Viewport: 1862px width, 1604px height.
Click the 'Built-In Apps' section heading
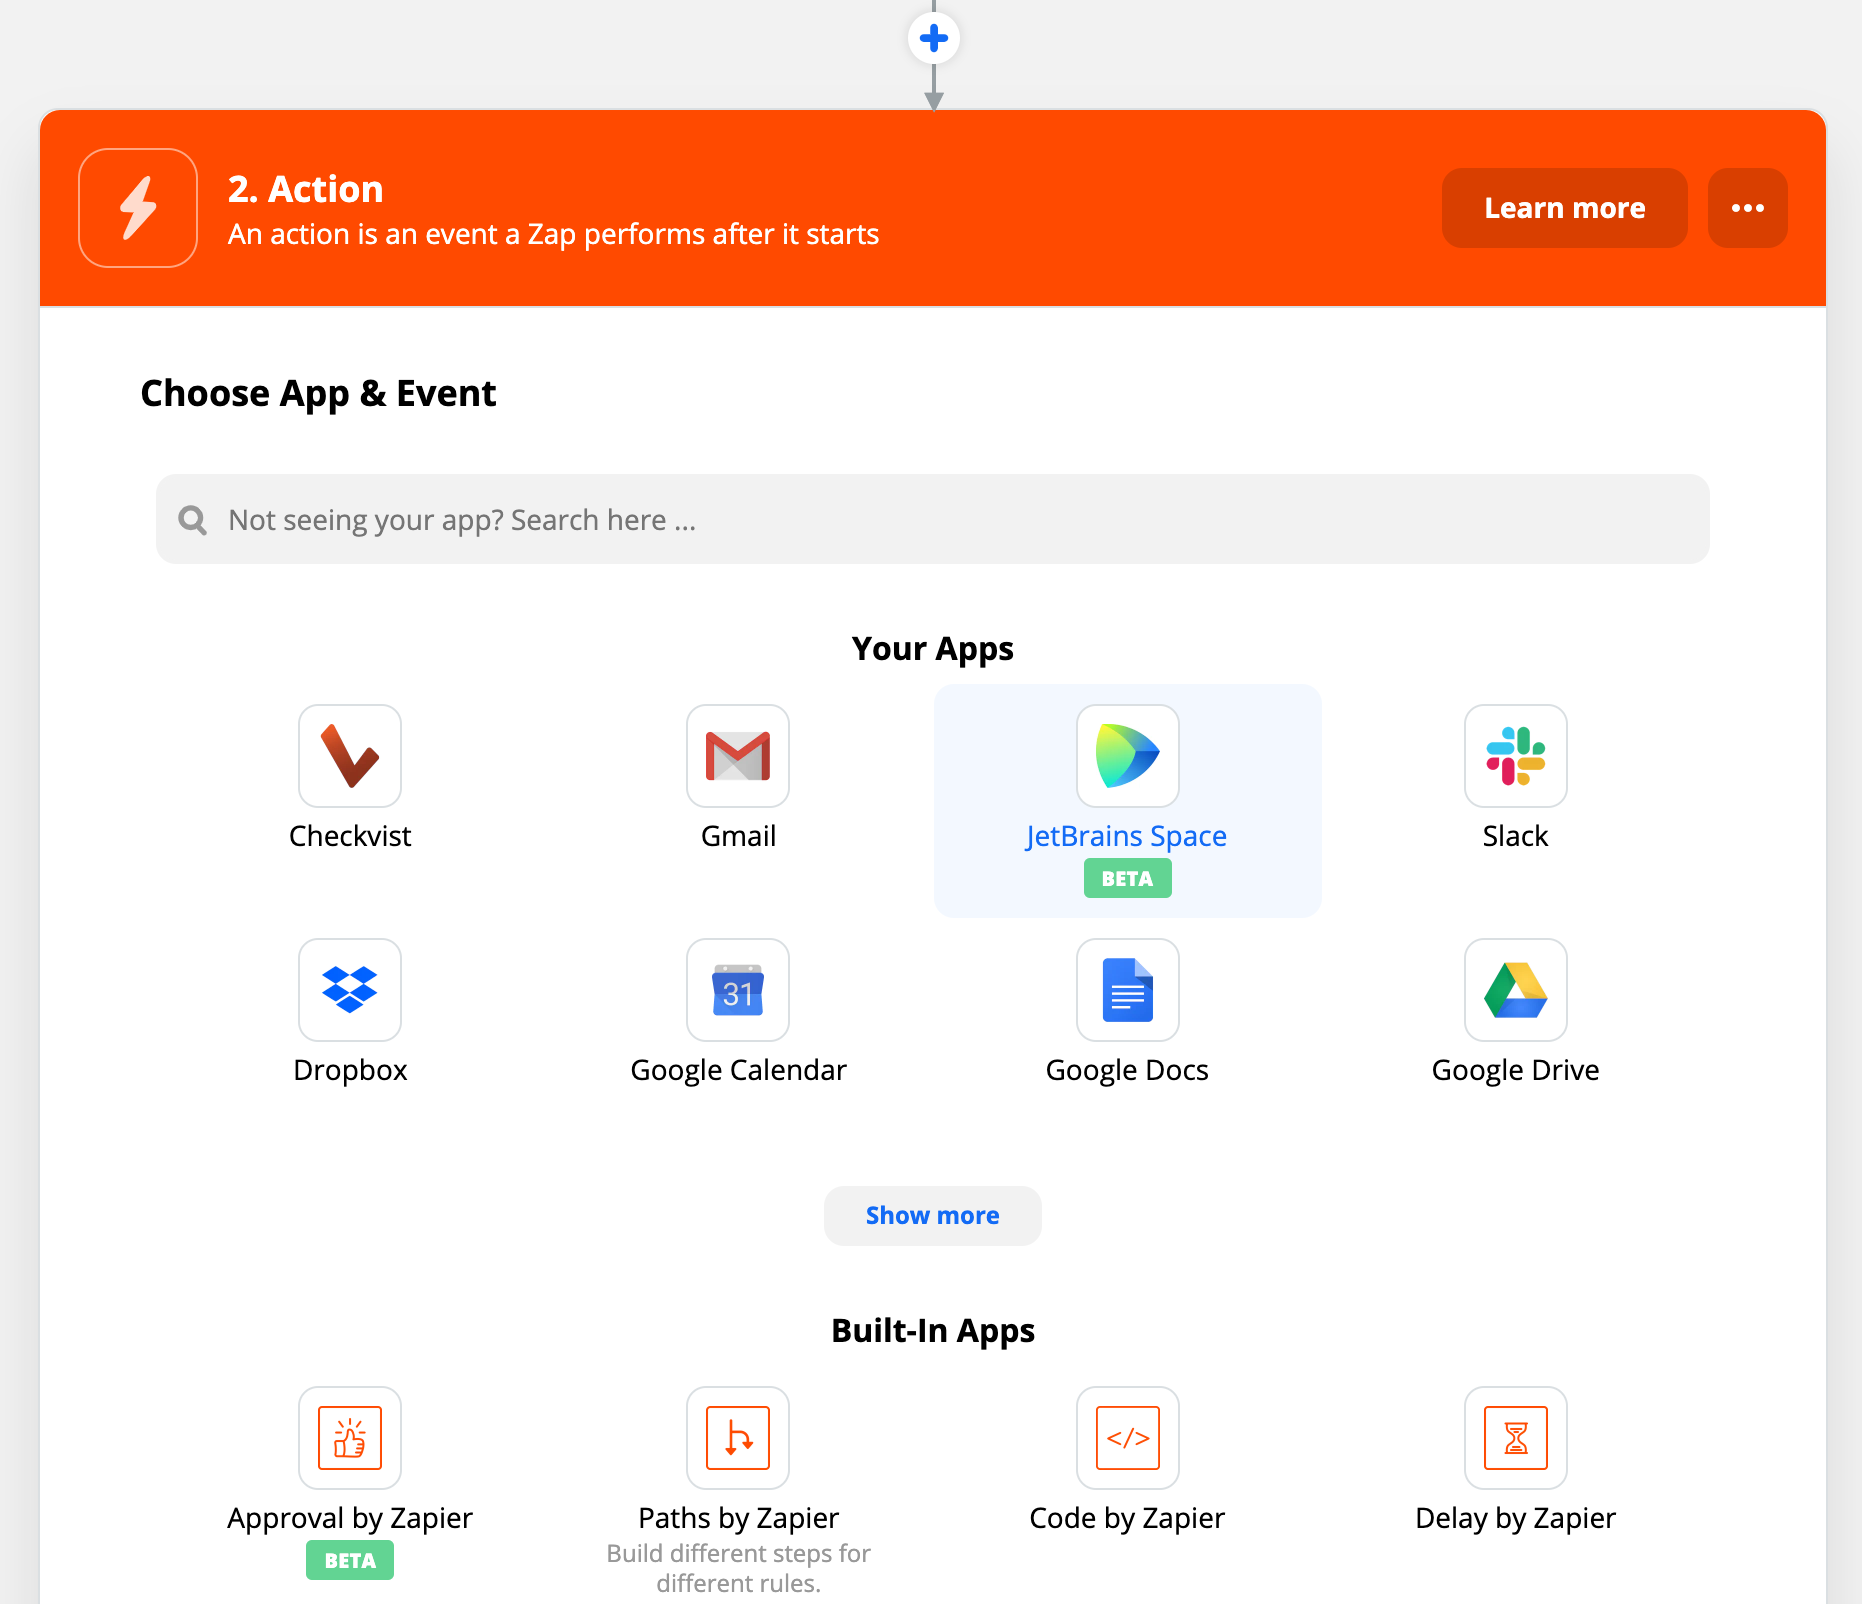point(932,1331)
